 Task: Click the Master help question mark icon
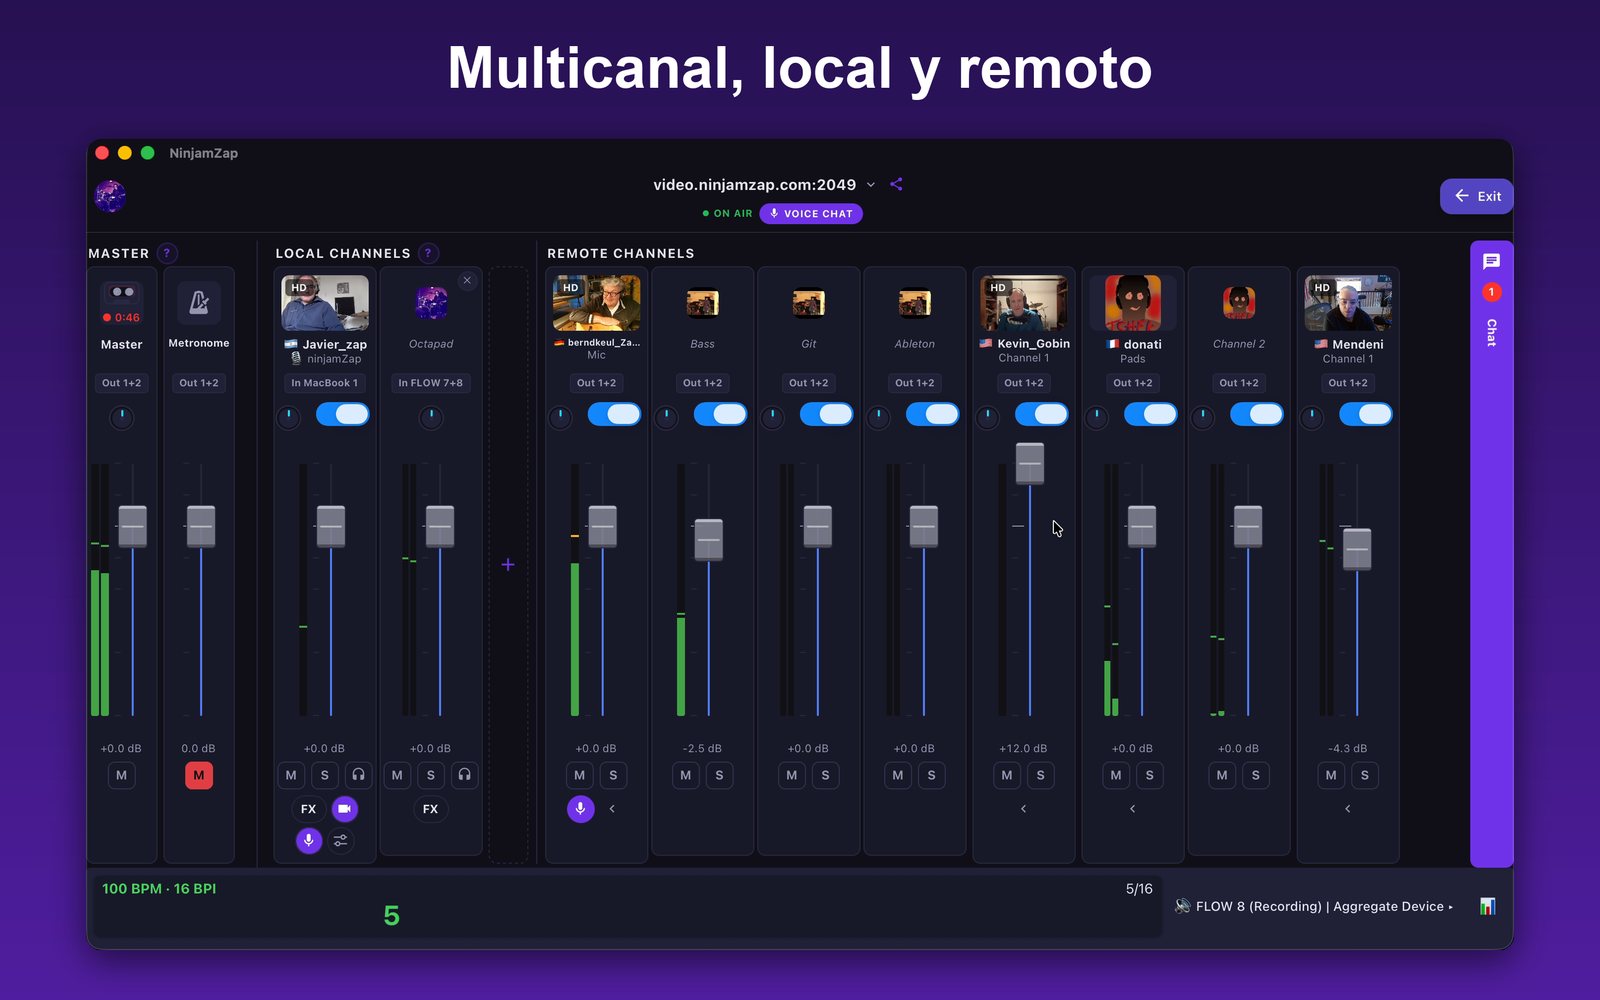pyautogui.click(x=167, y=253)
